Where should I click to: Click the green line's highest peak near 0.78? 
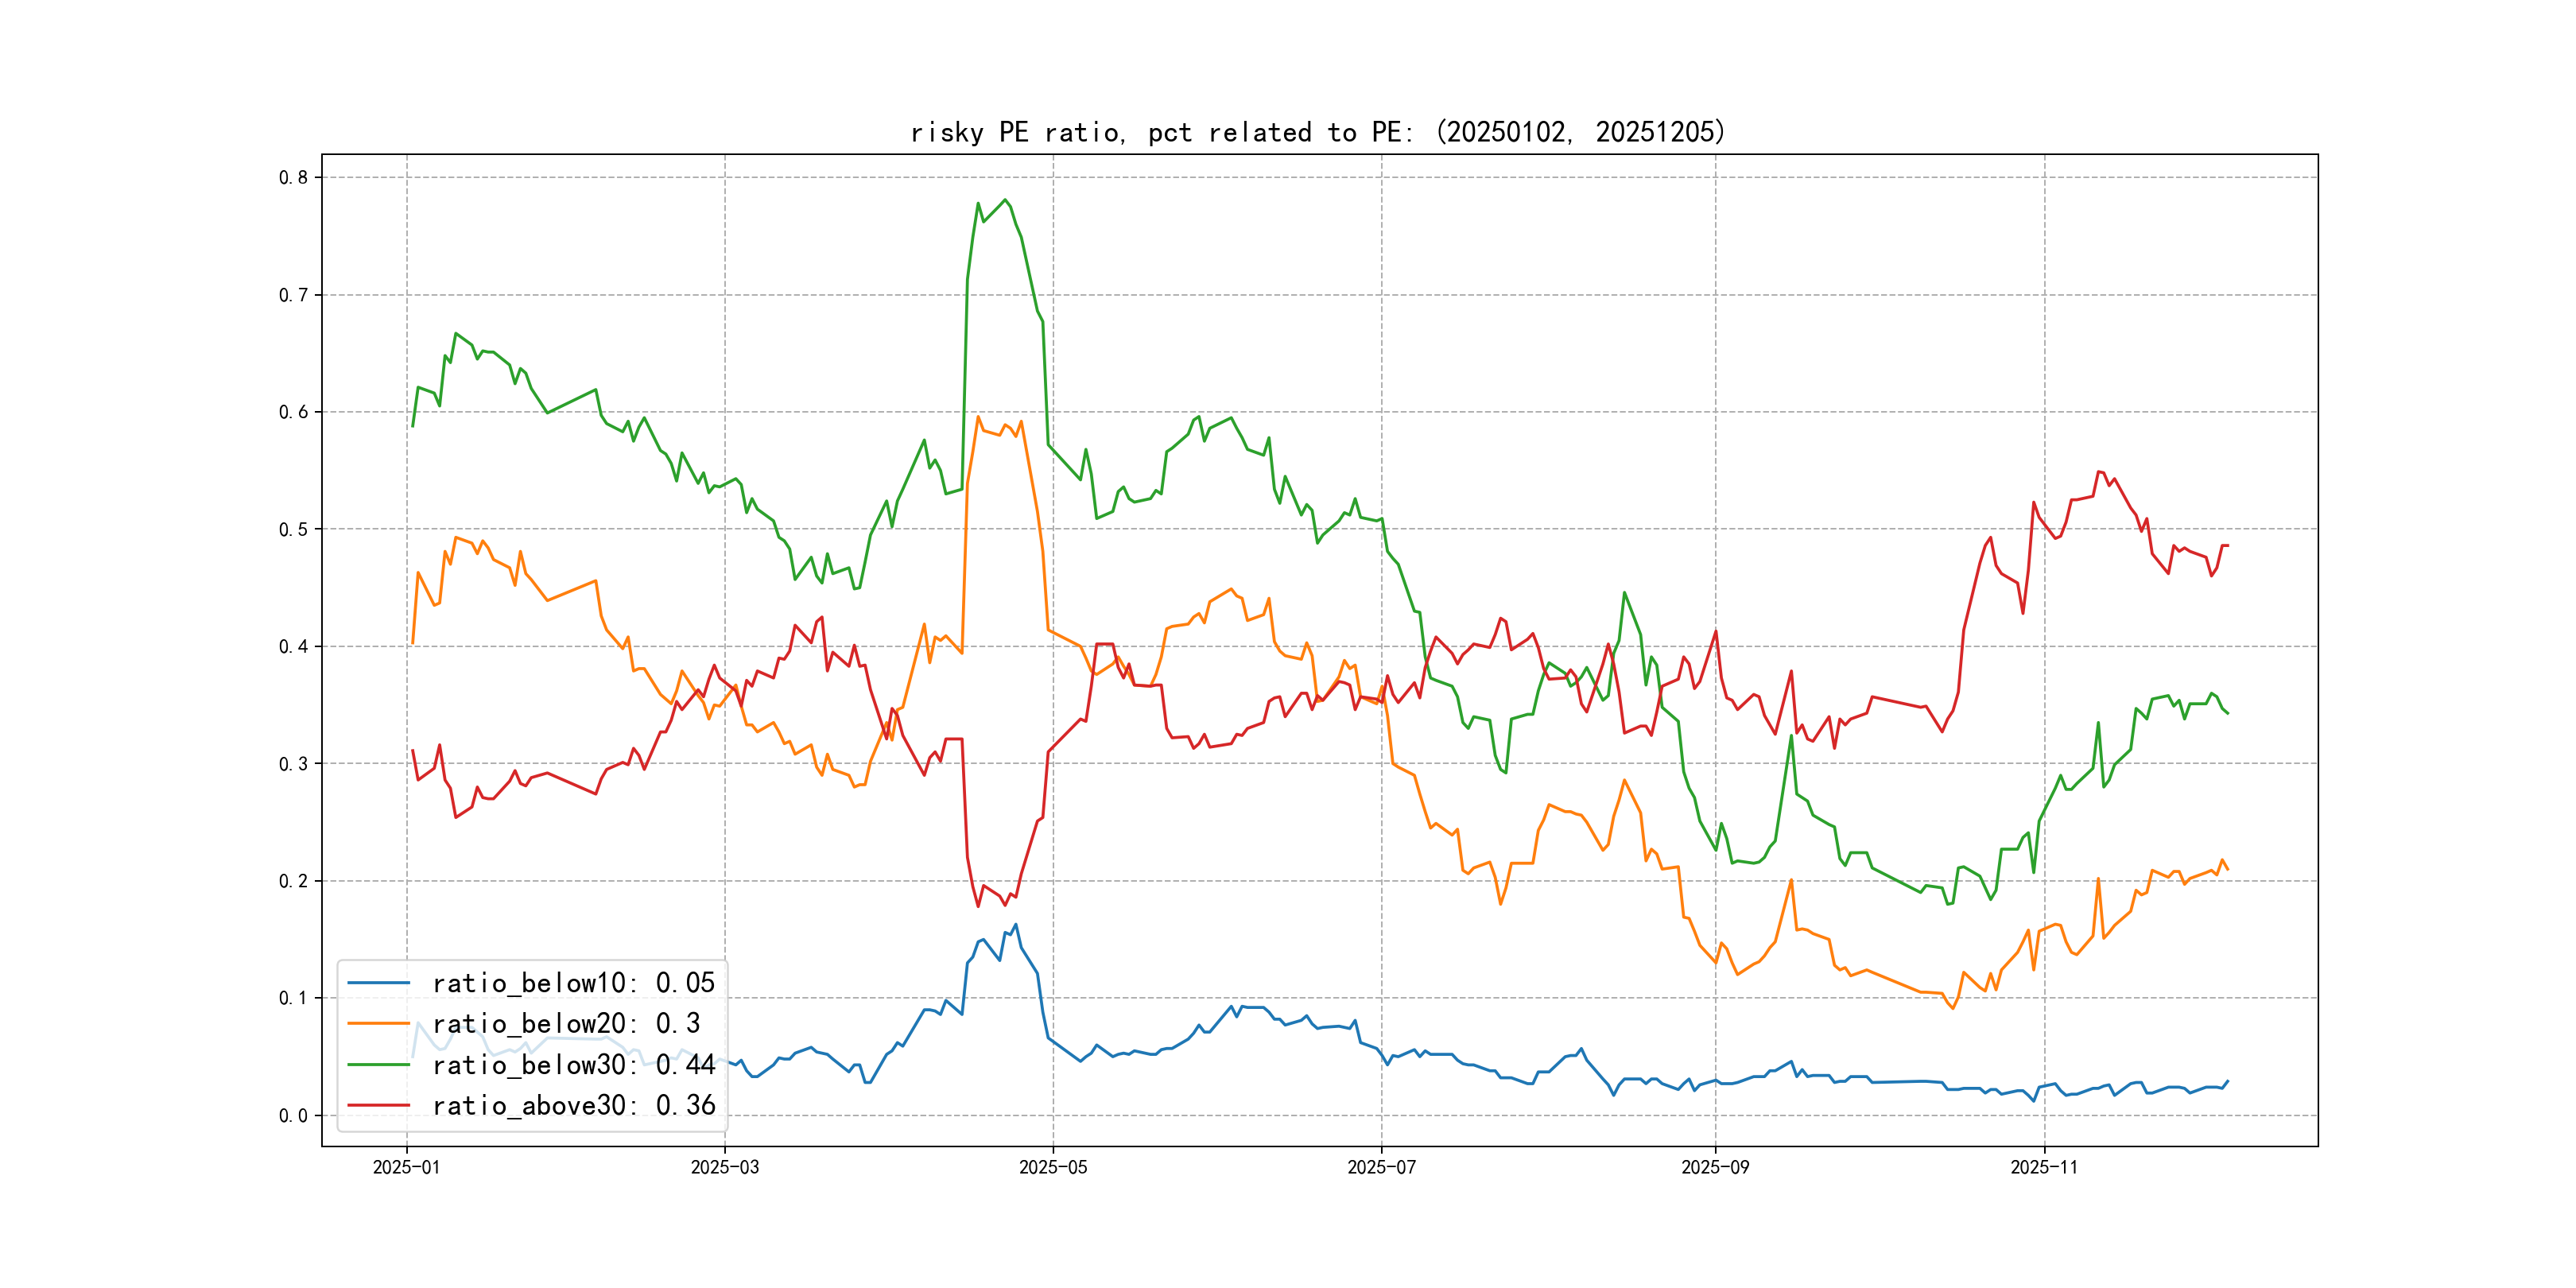pos(1005,200)
